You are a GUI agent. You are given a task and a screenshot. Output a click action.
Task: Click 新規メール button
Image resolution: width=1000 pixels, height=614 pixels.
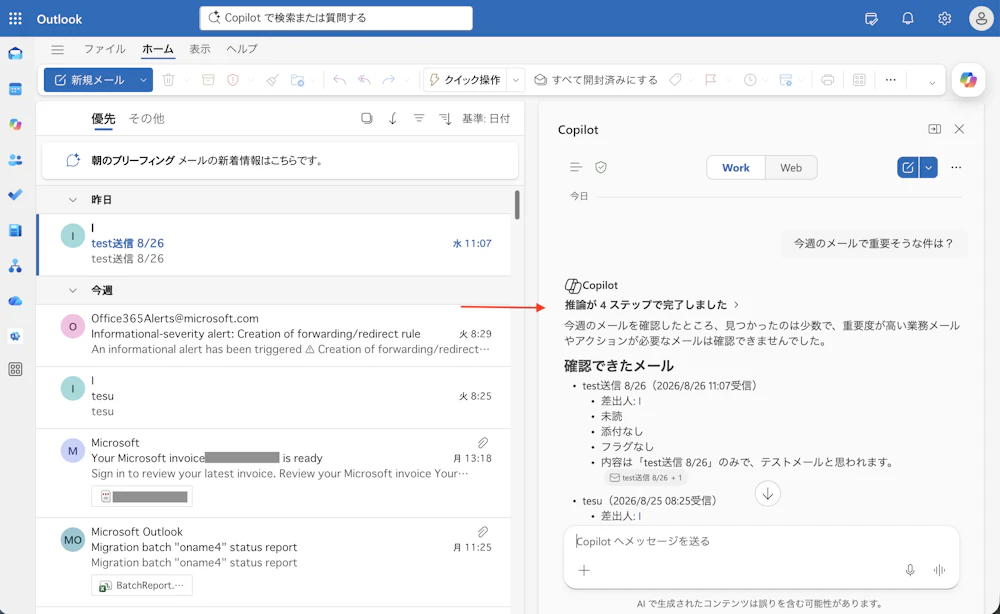[x=90, y=80]
